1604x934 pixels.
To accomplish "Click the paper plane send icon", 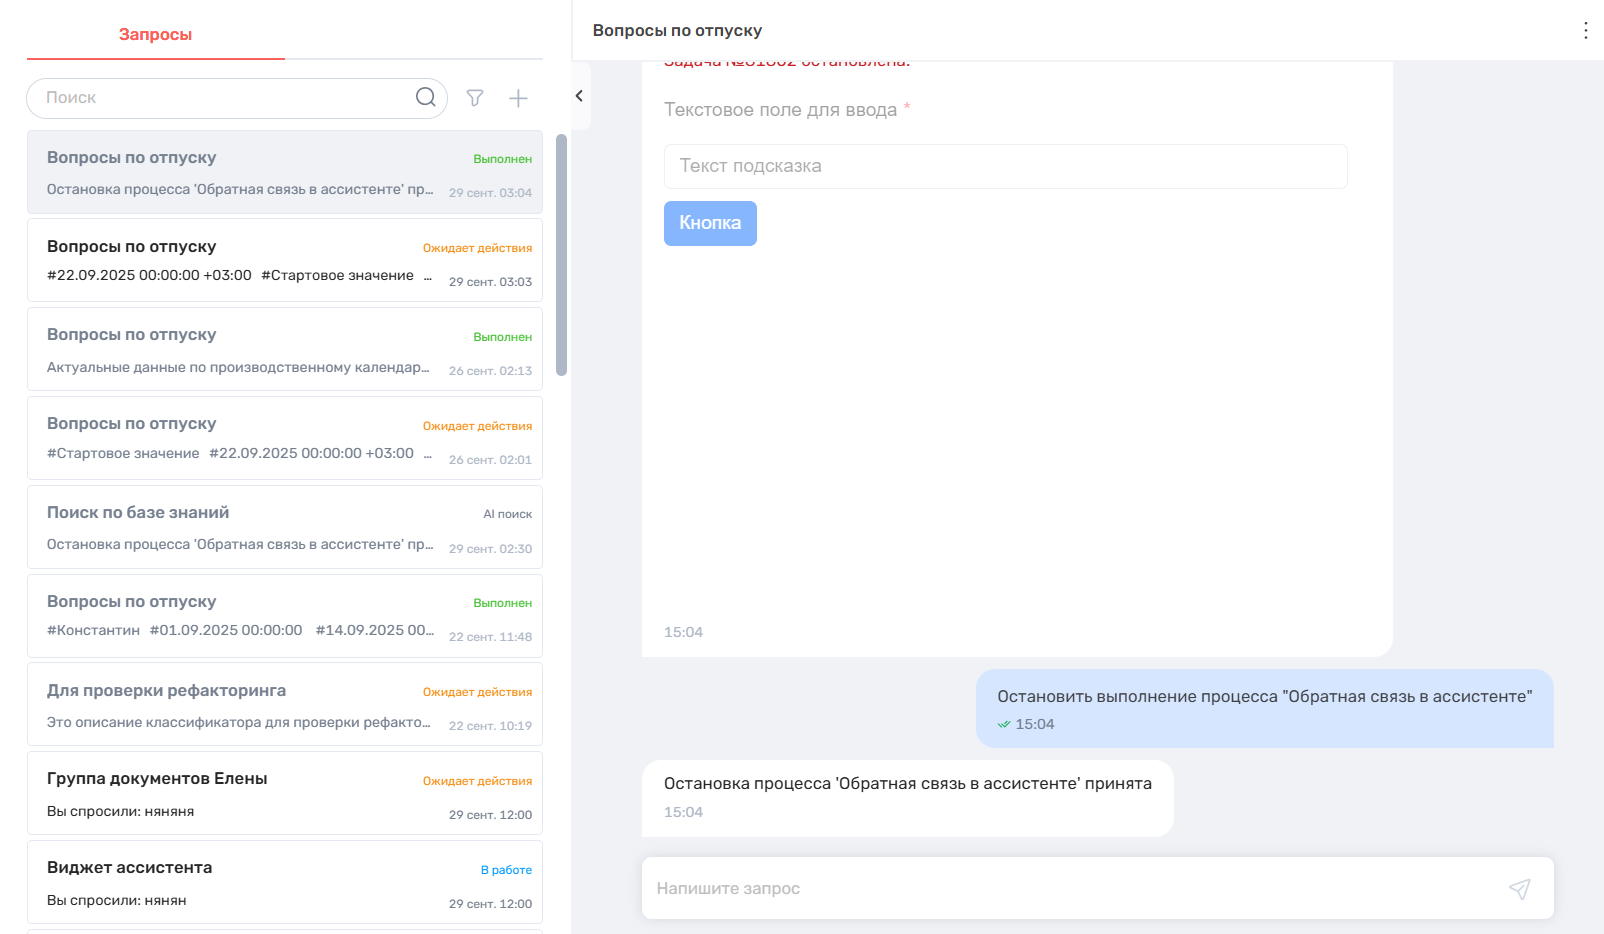I will coord(1519,889).
